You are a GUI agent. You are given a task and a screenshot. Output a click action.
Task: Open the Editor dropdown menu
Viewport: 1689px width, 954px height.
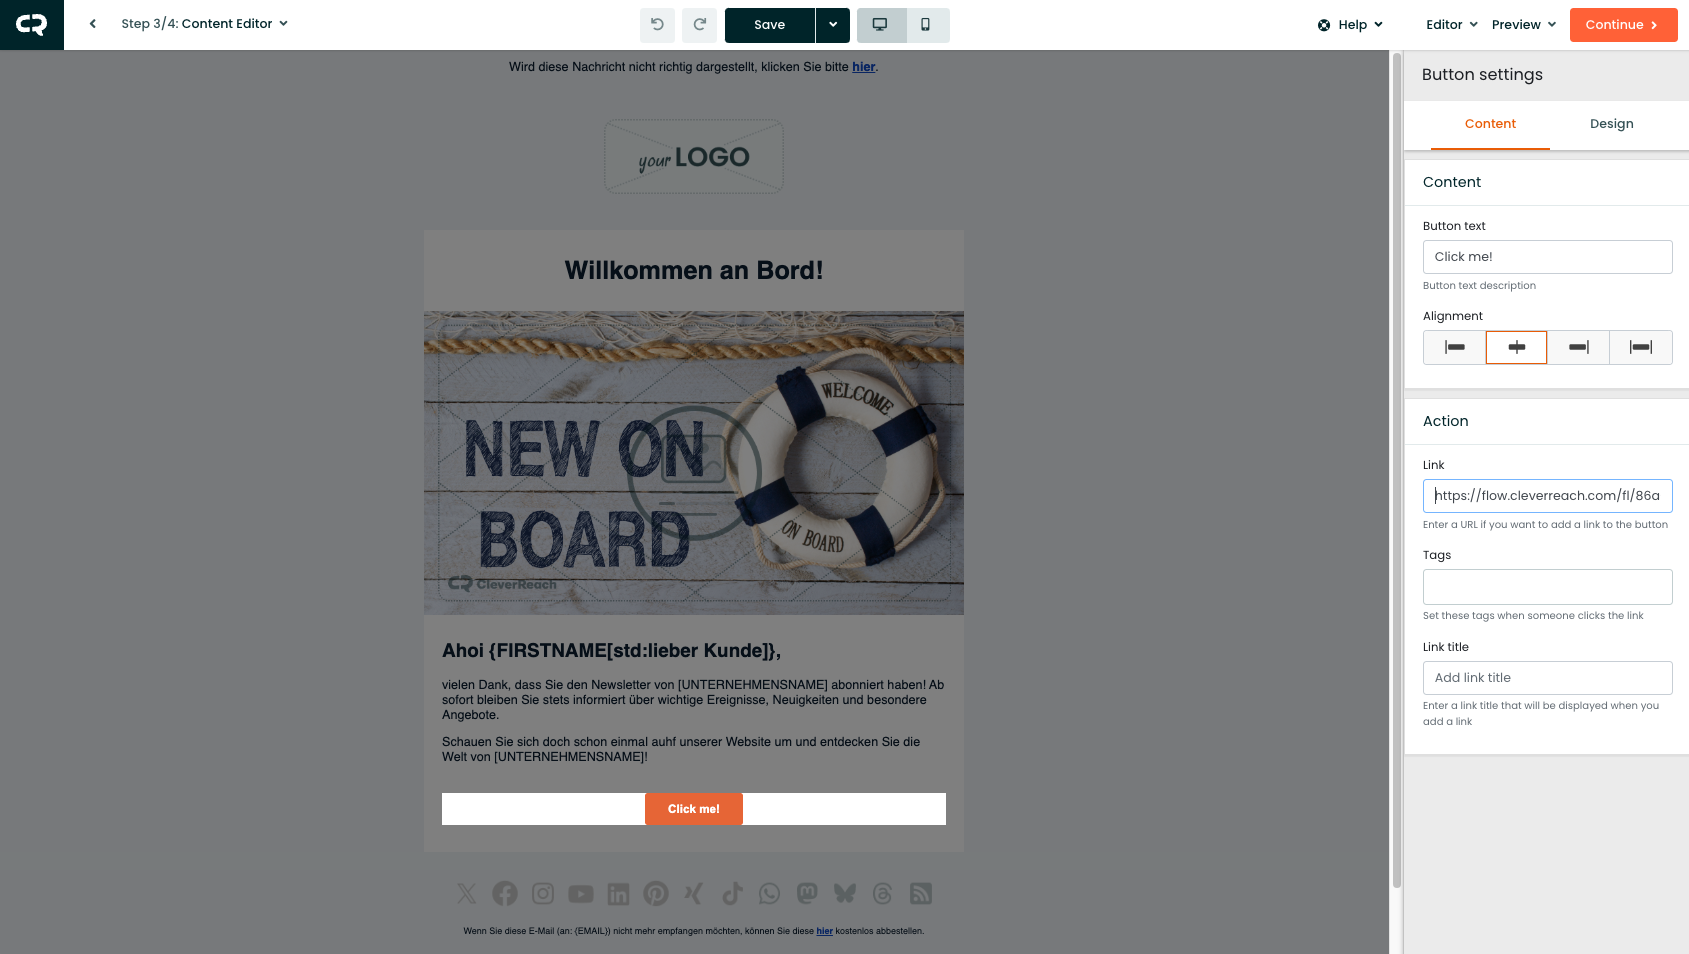(x=1452, y=25)
